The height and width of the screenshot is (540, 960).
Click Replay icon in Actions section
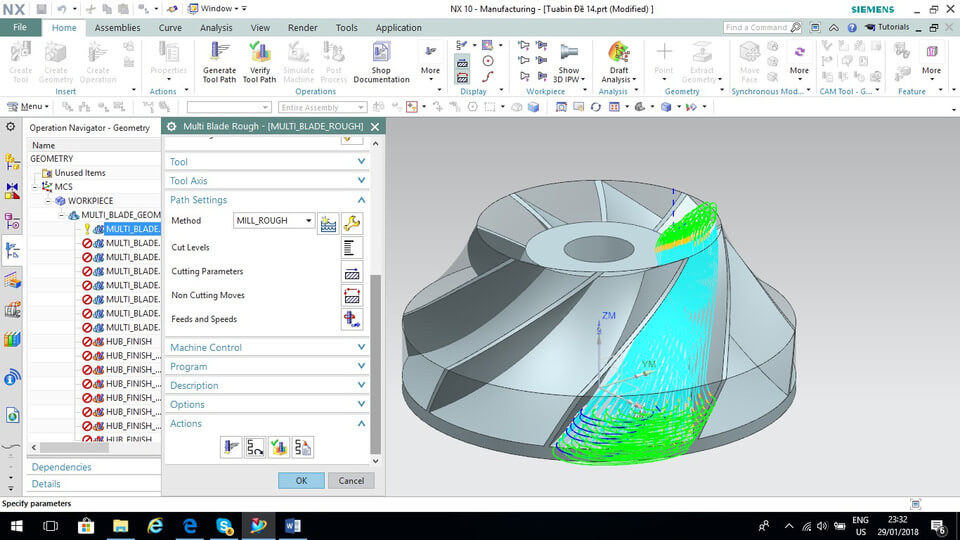pos(255,448)
